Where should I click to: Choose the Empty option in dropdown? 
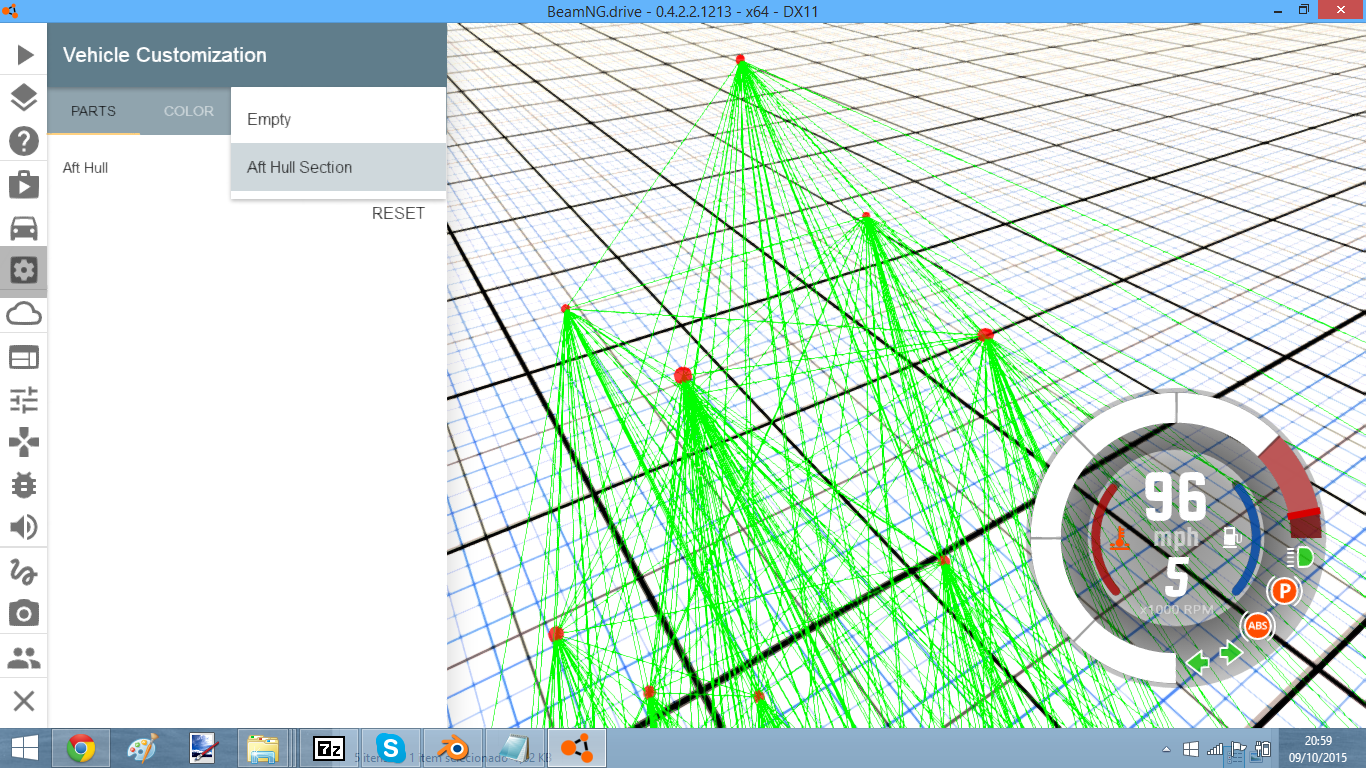(x=338, y=119)
